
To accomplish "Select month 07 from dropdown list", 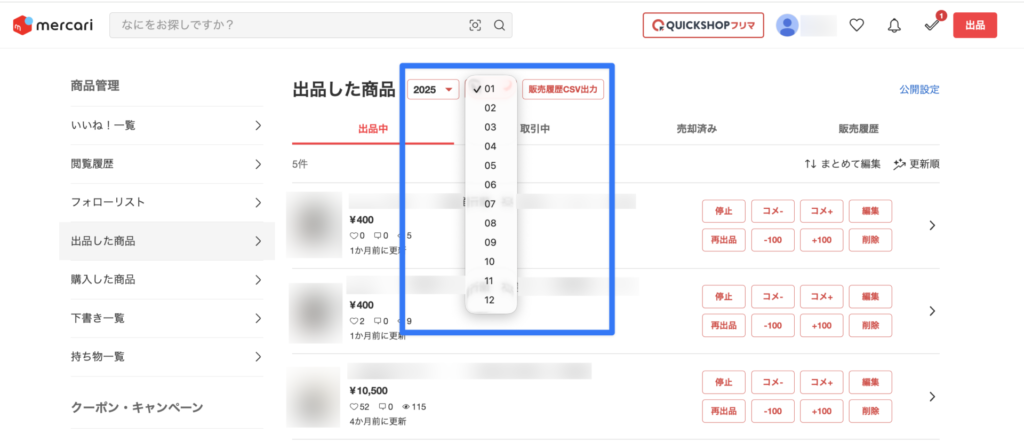I will tap(490, 204).
